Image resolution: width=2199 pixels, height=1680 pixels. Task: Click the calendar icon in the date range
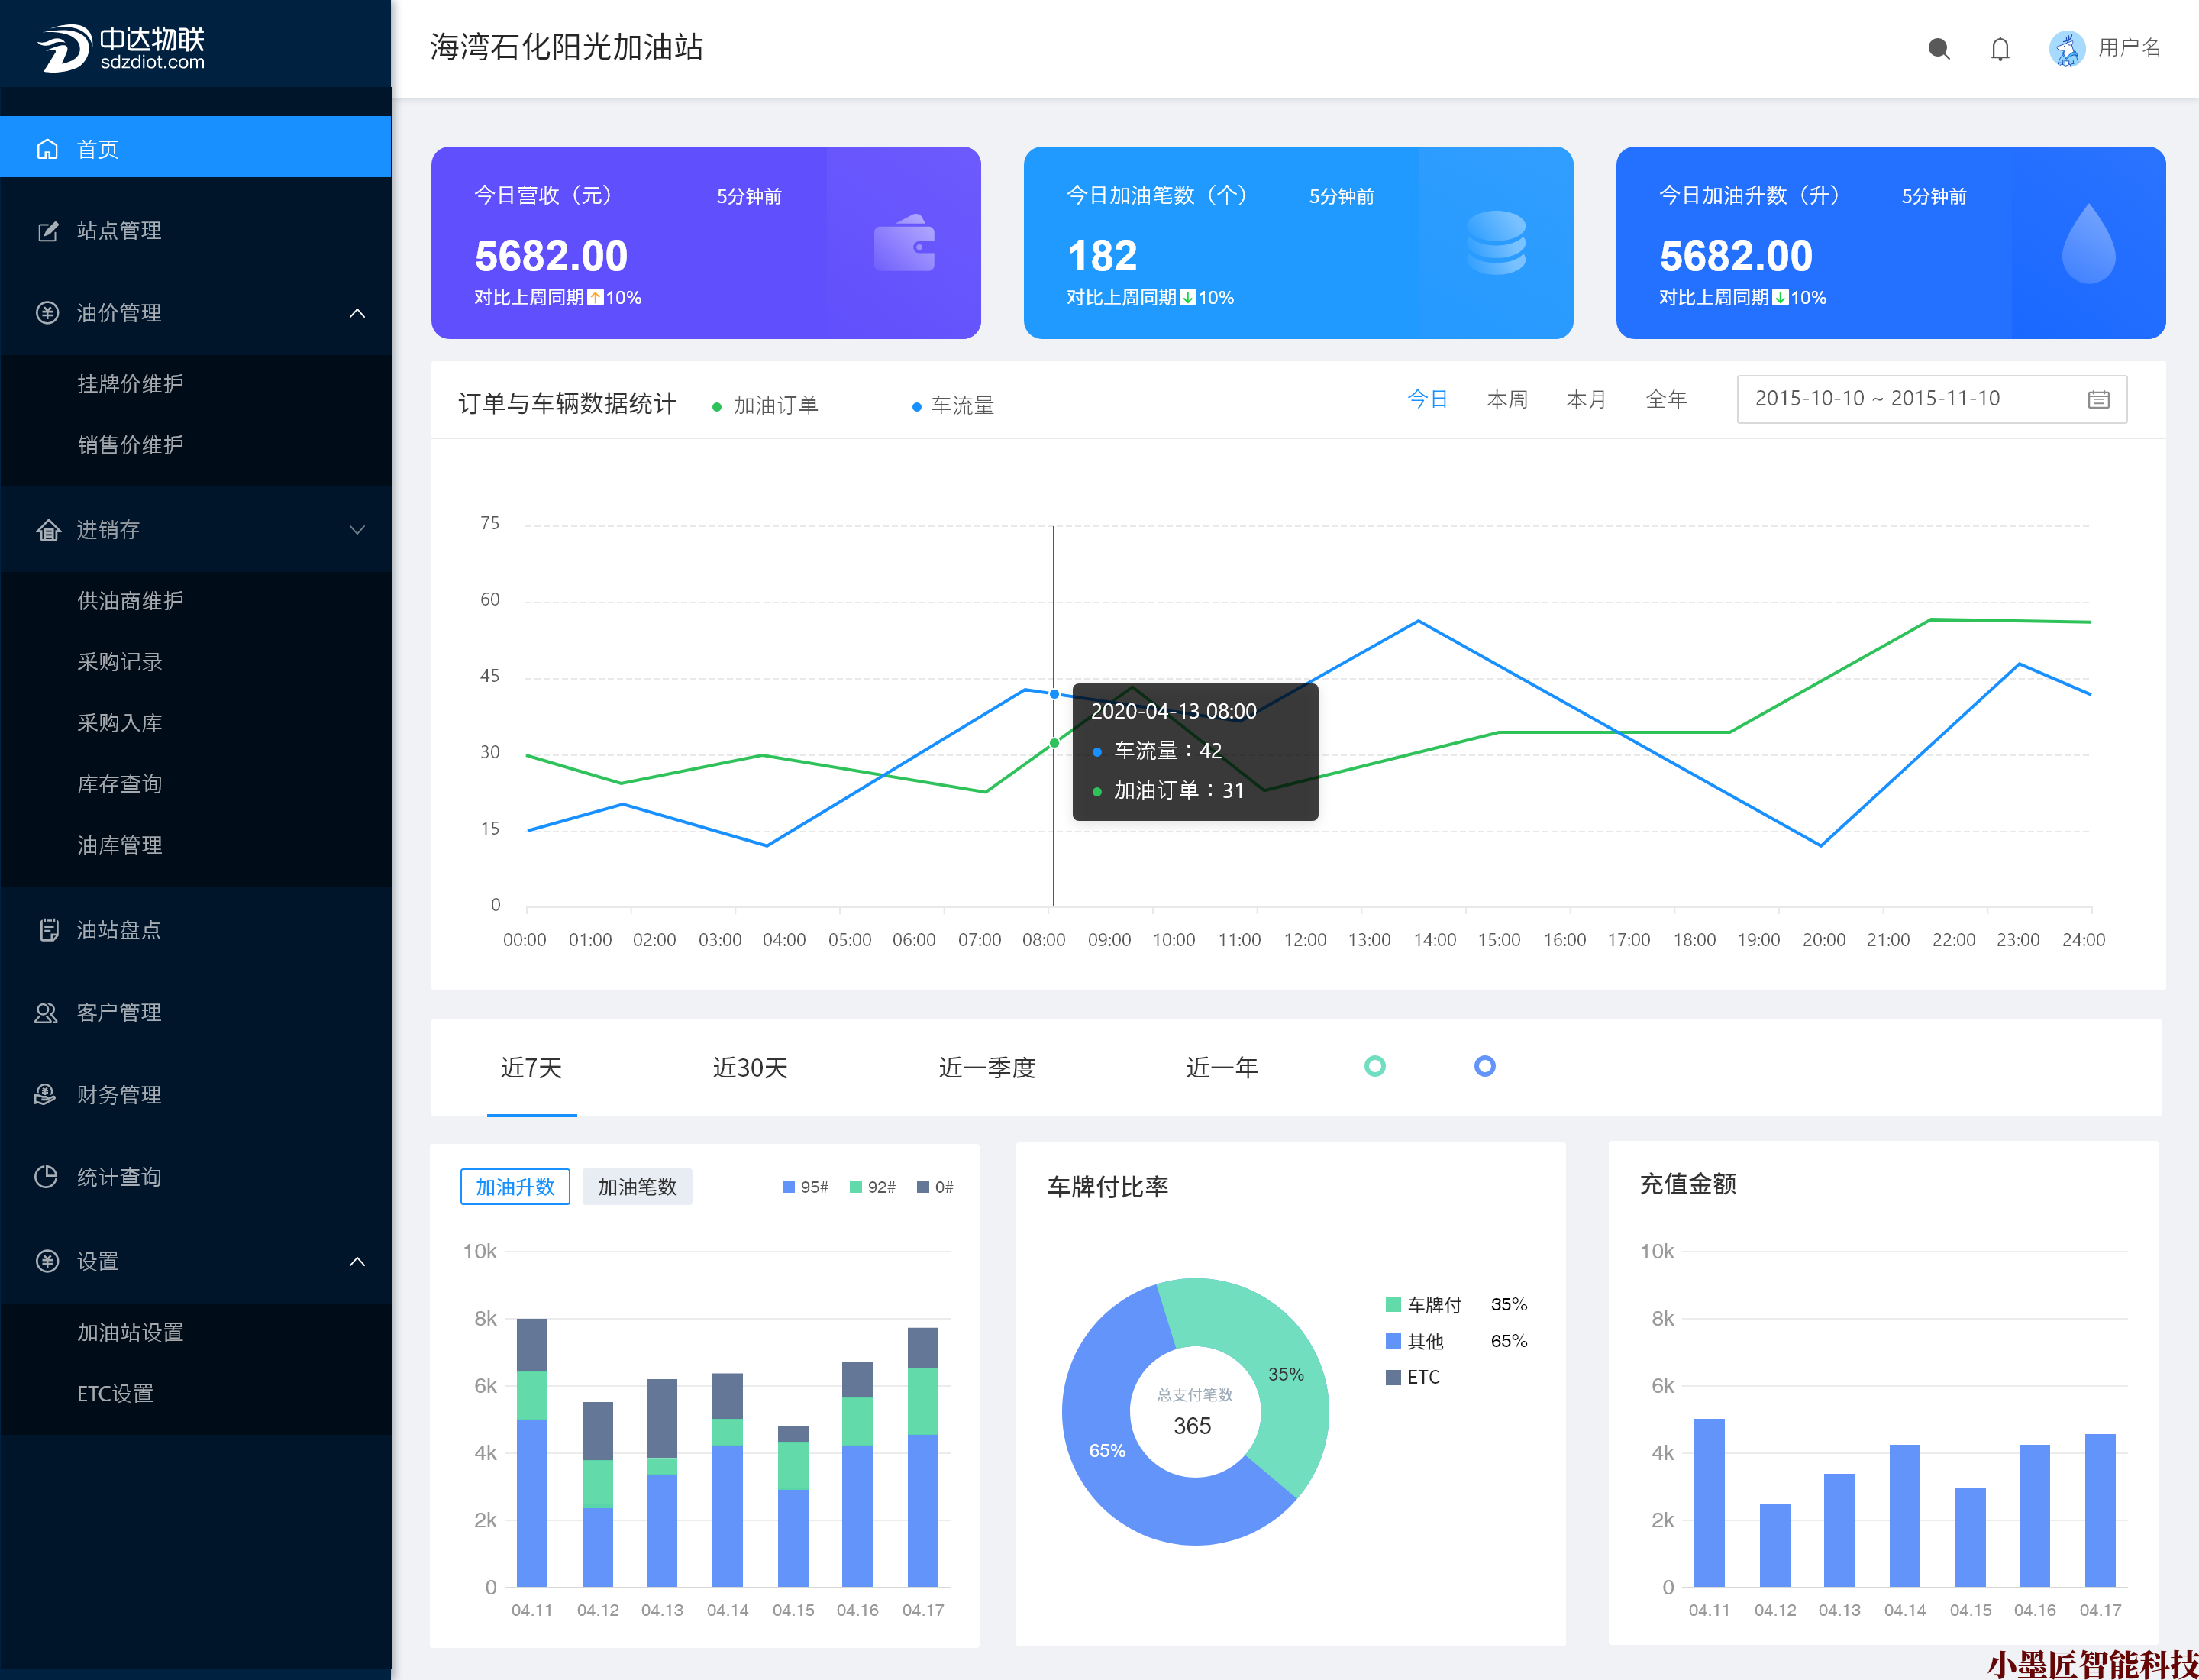pos(2098,399)
